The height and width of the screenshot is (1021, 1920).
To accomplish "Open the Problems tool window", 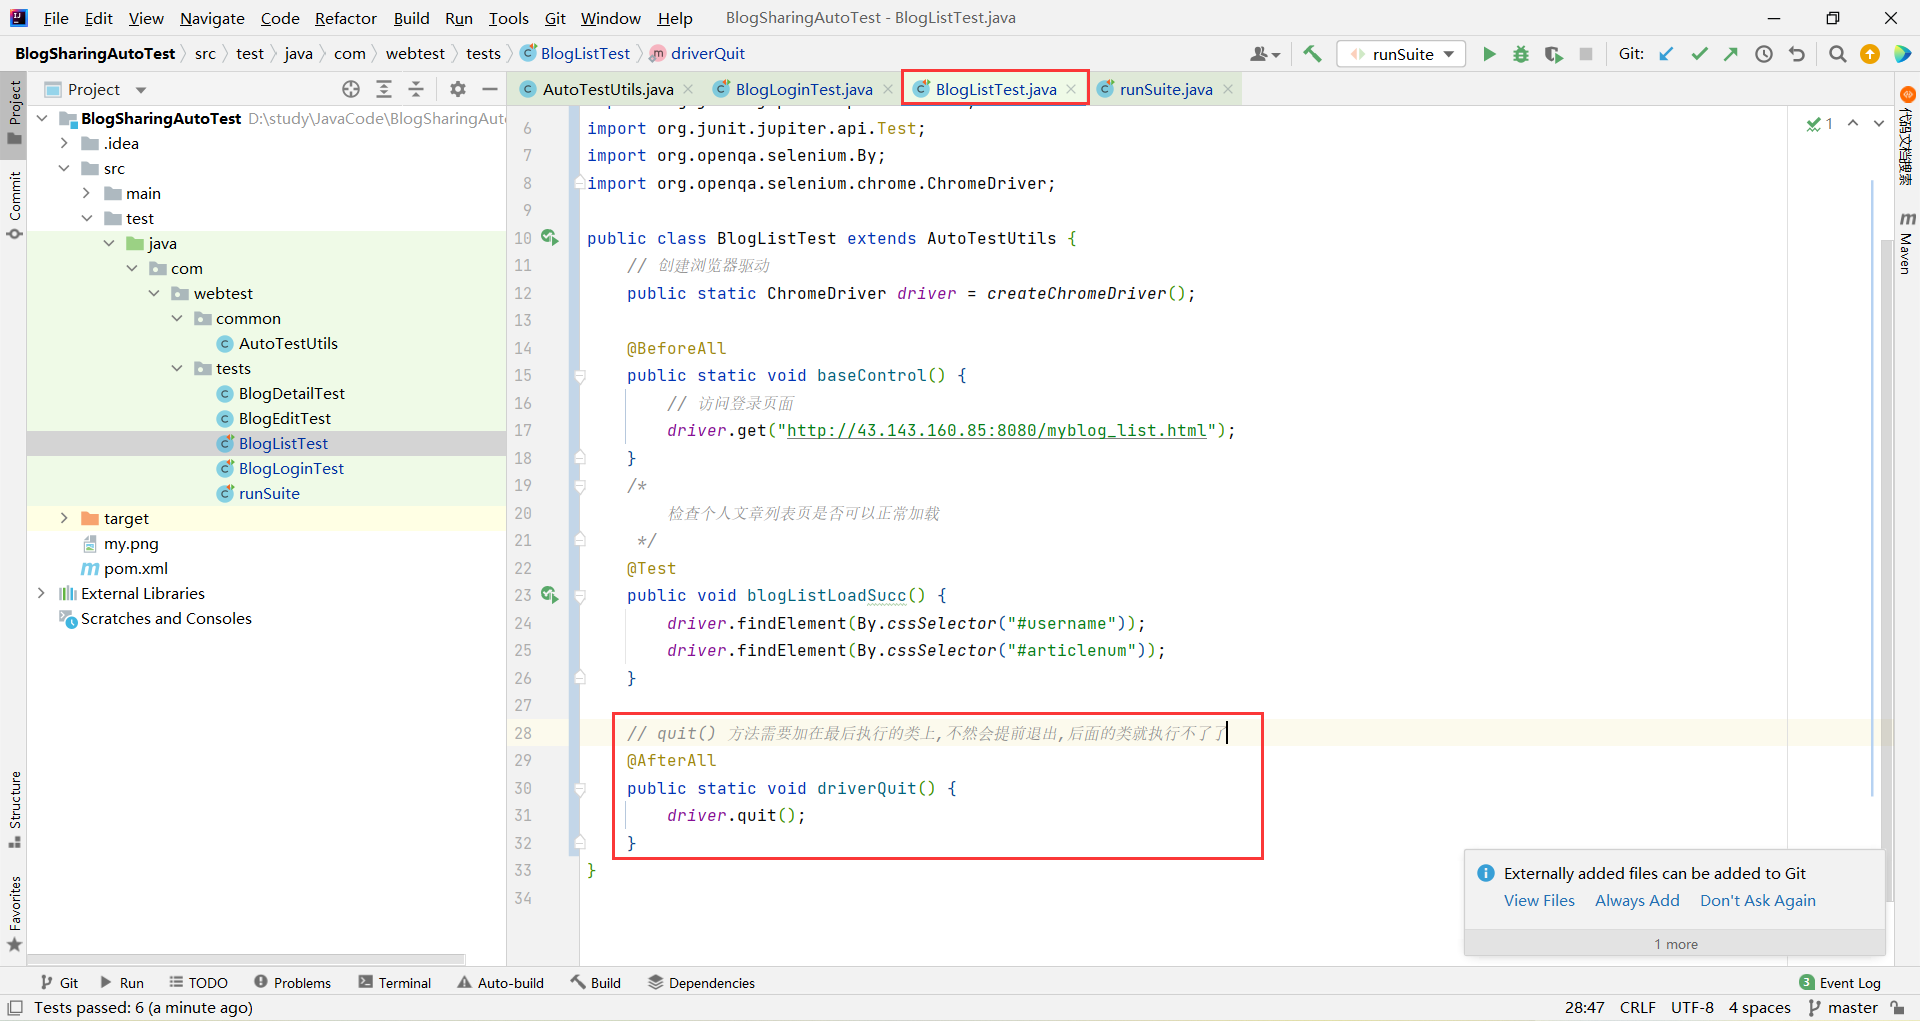I will click(x=292, y=983).
